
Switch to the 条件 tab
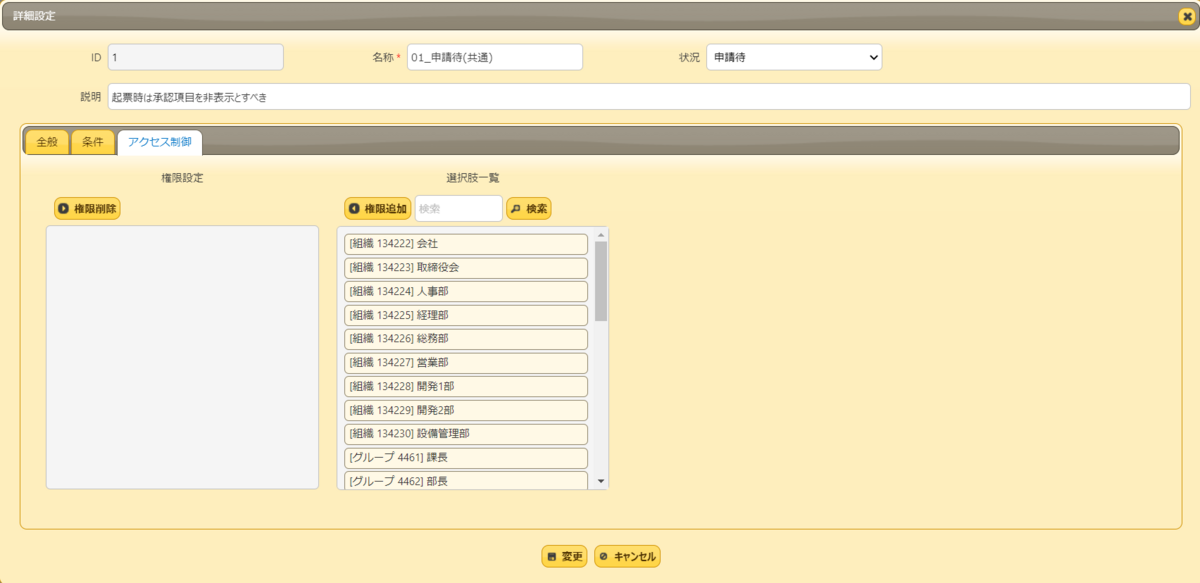pos(93,142)
